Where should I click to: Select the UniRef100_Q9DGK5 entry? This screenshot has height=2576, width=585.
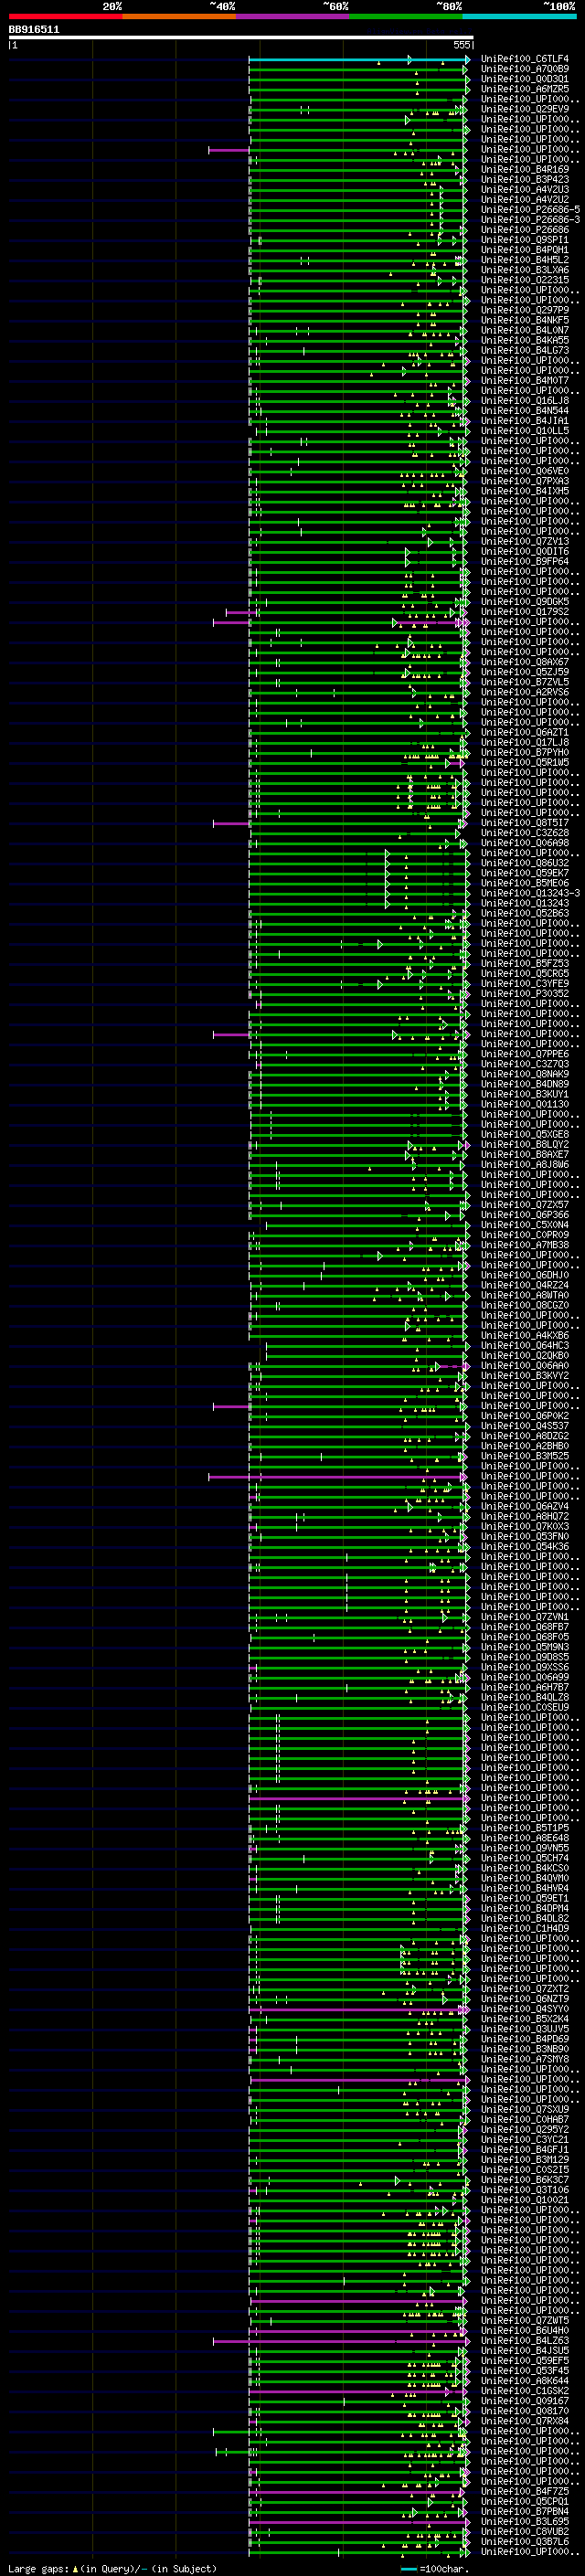point(525,602)
